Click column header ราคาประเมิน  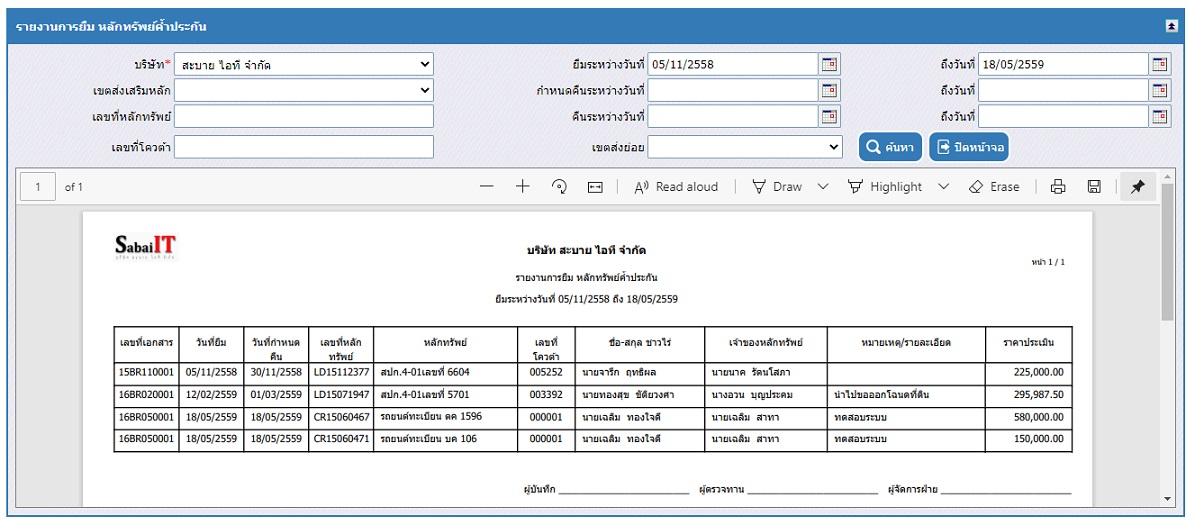click(1029, 343)
